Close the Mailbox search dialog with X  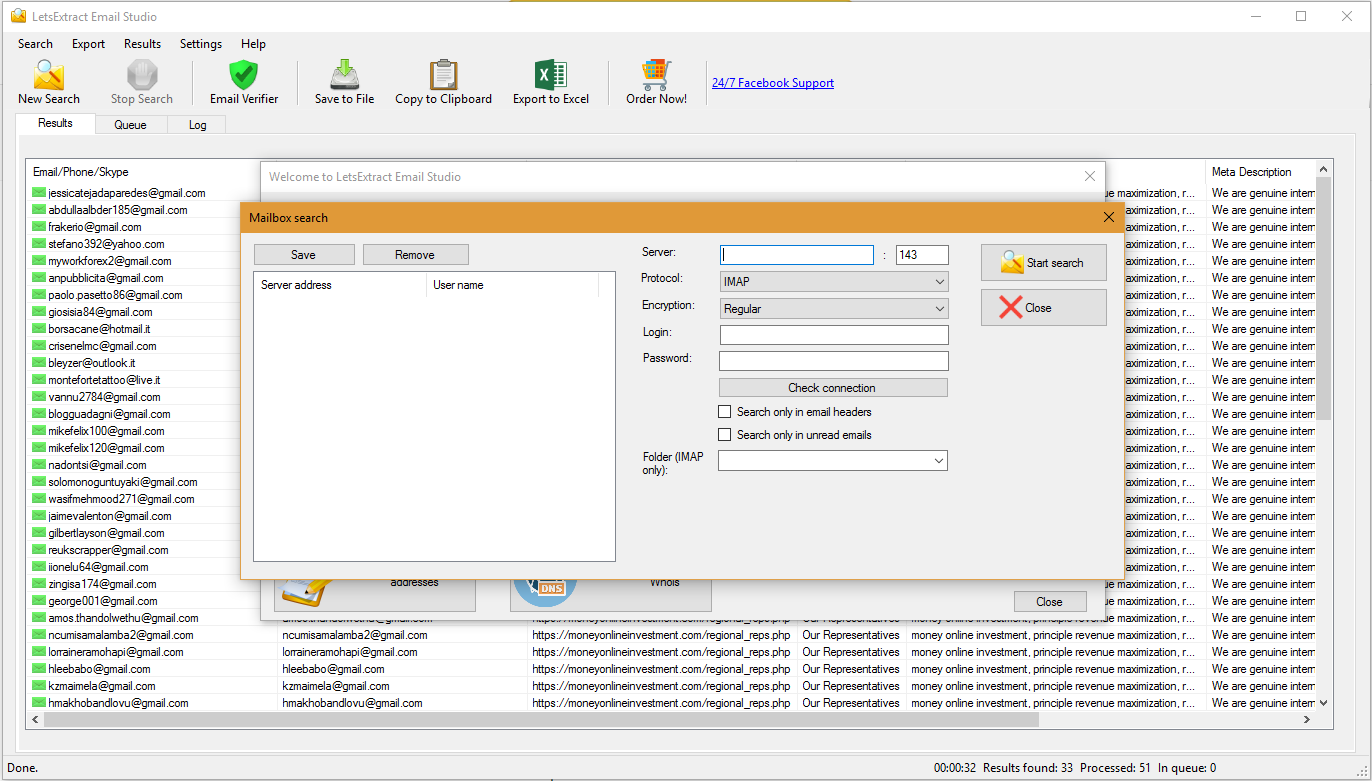coord(1108,217)
